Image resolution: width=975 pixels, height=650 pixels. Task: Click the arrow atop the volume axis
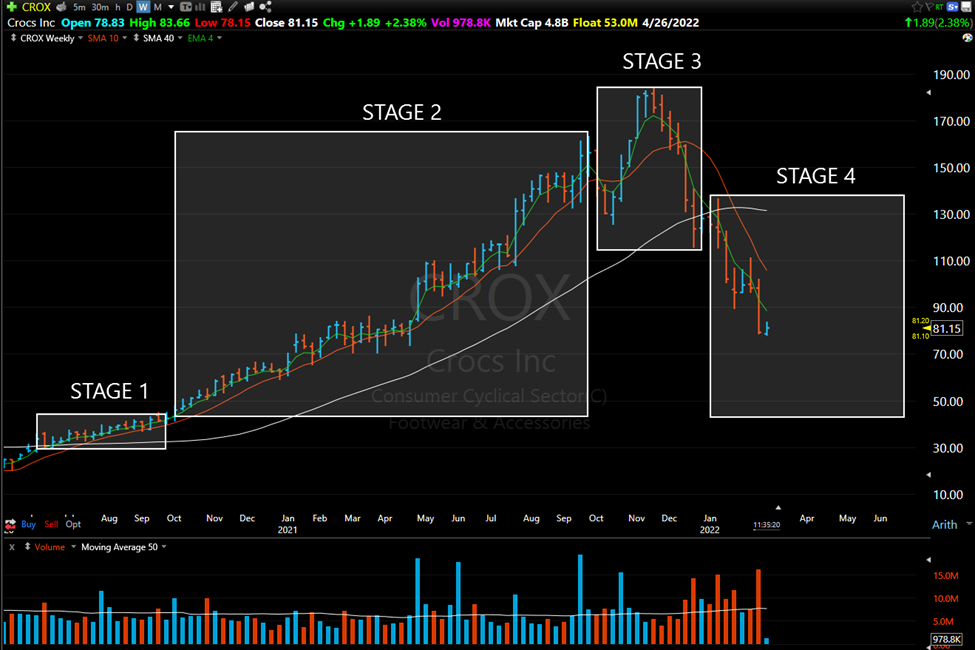929,560
